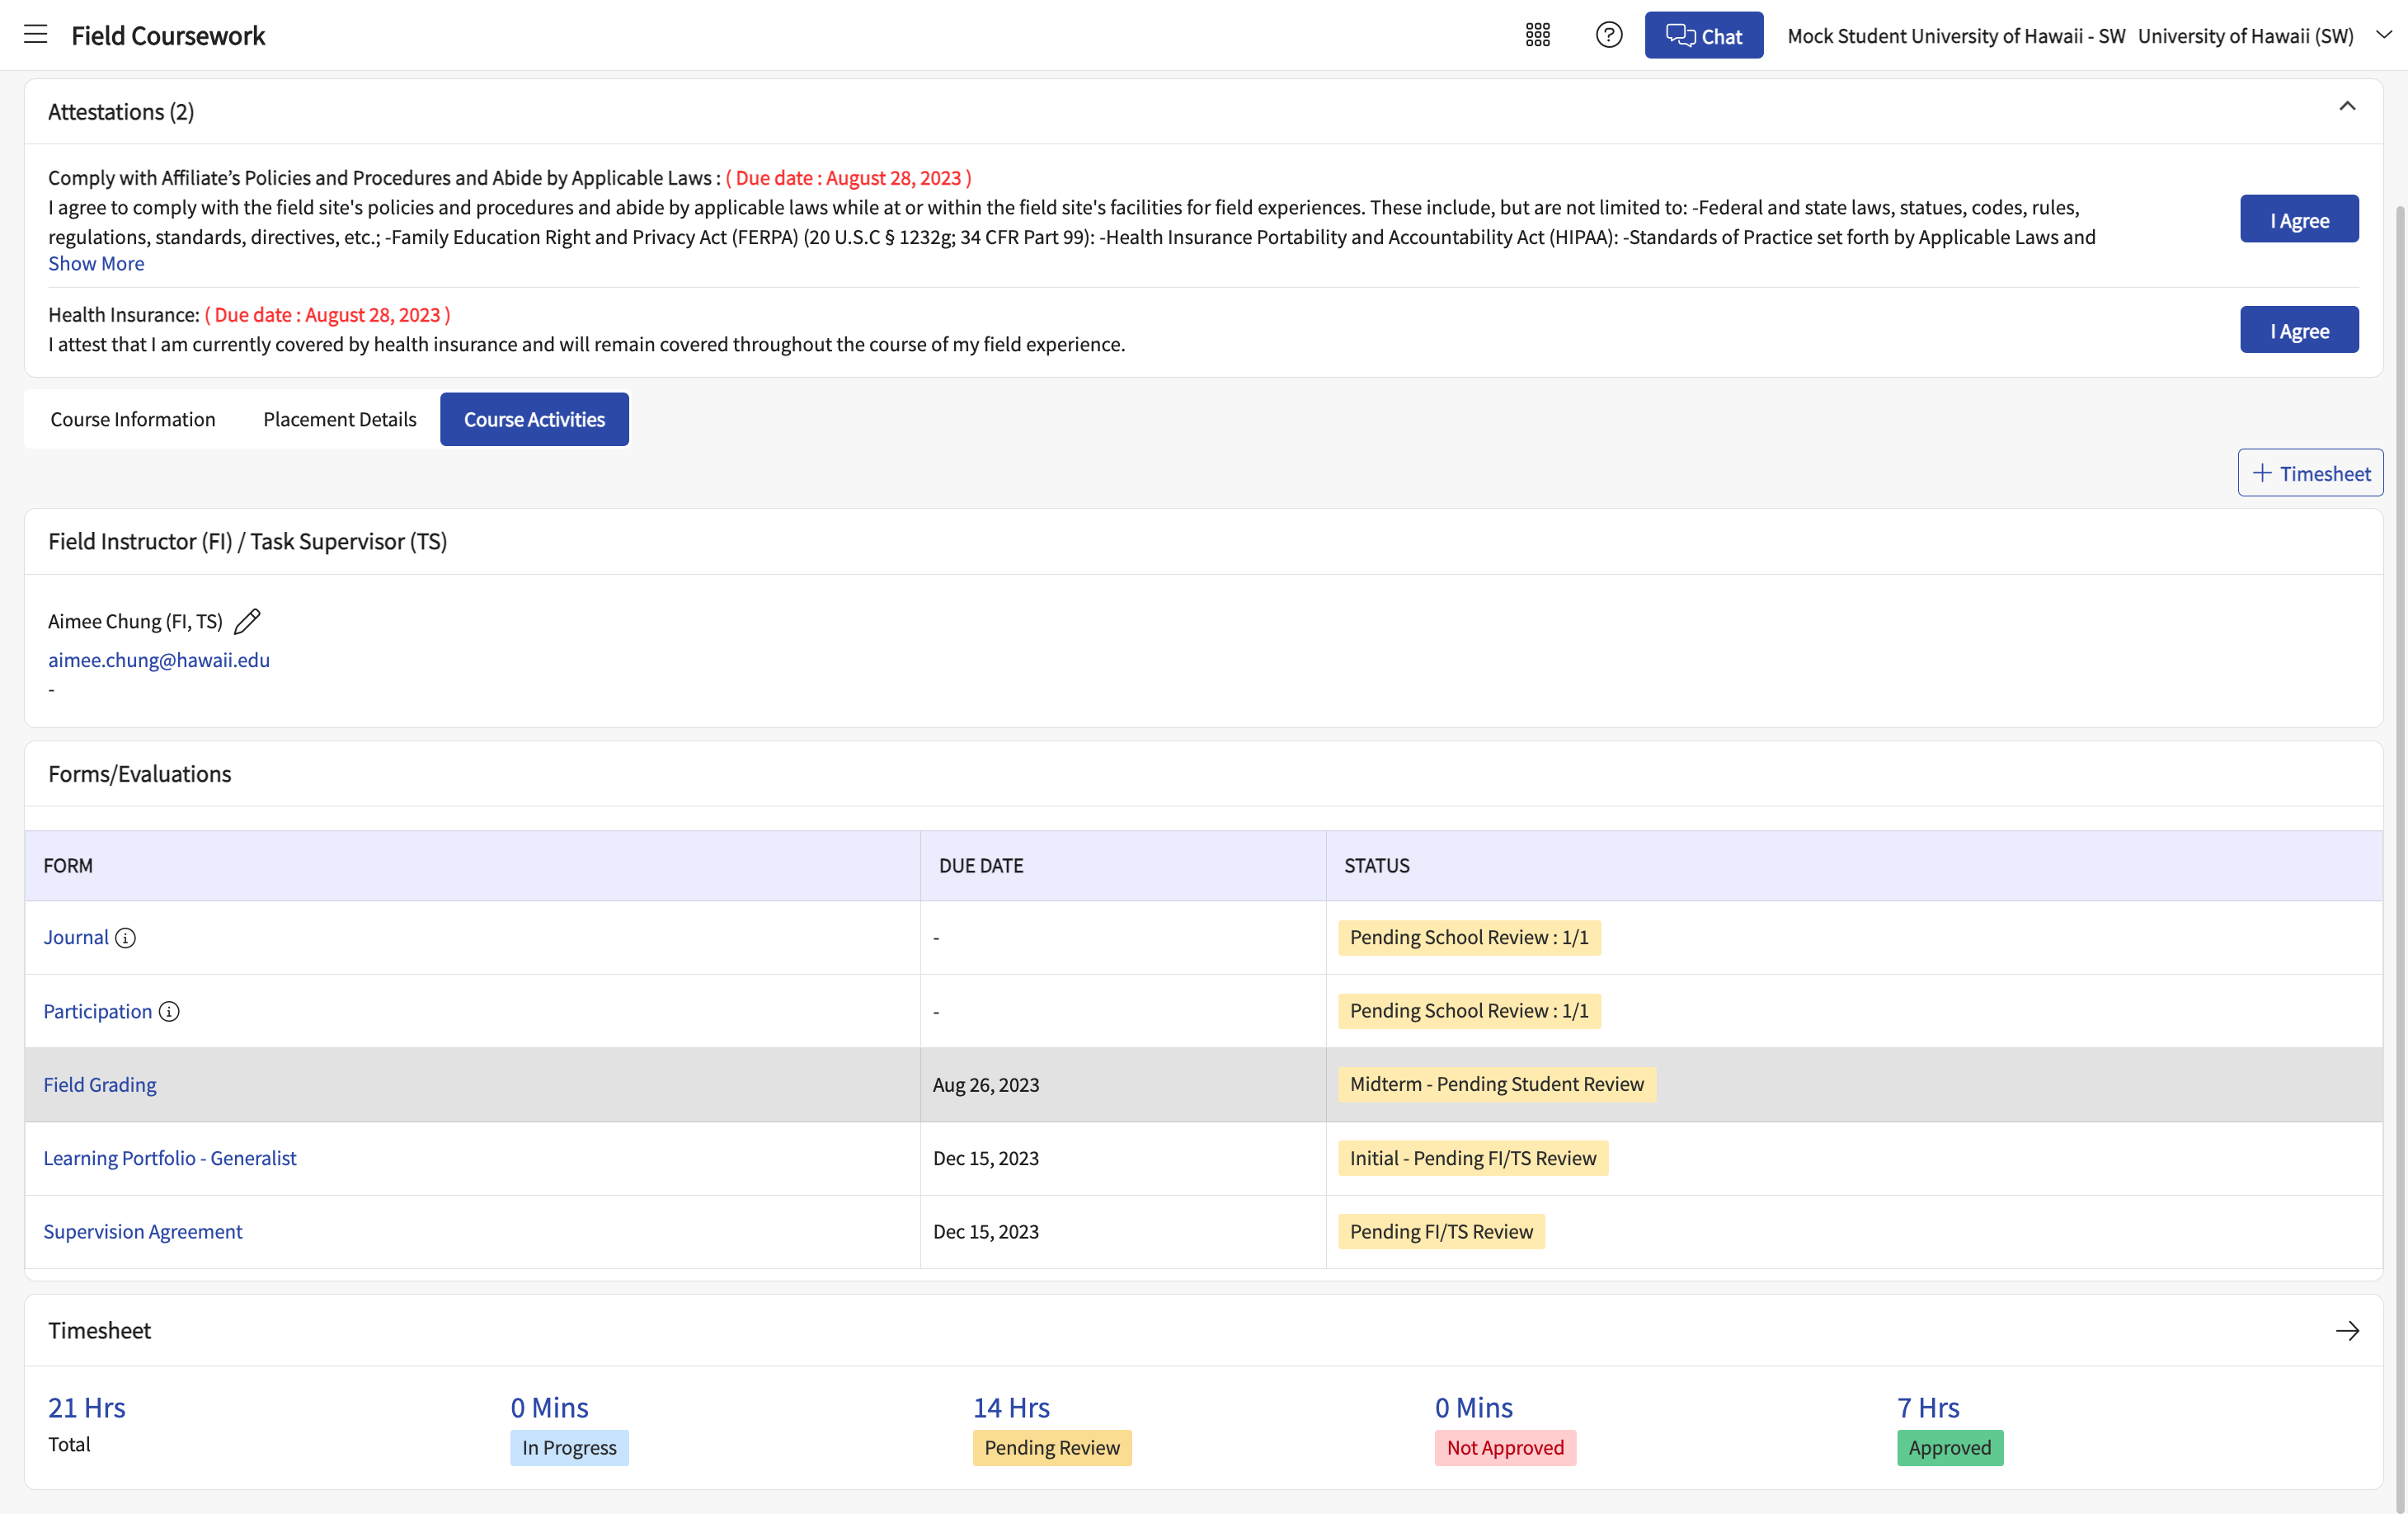Add a new Timesheet entry
This screenshot has width=2408, height=1514.
click(x=2310, y=473)
